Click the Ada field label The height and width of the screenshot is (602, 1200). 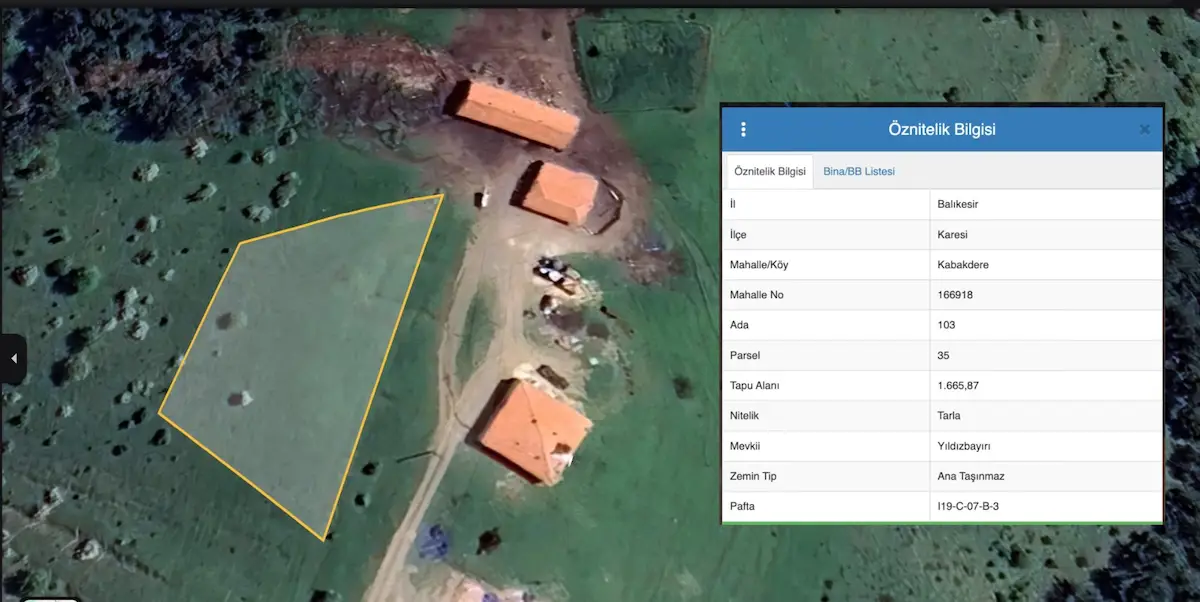pos(740,325)
